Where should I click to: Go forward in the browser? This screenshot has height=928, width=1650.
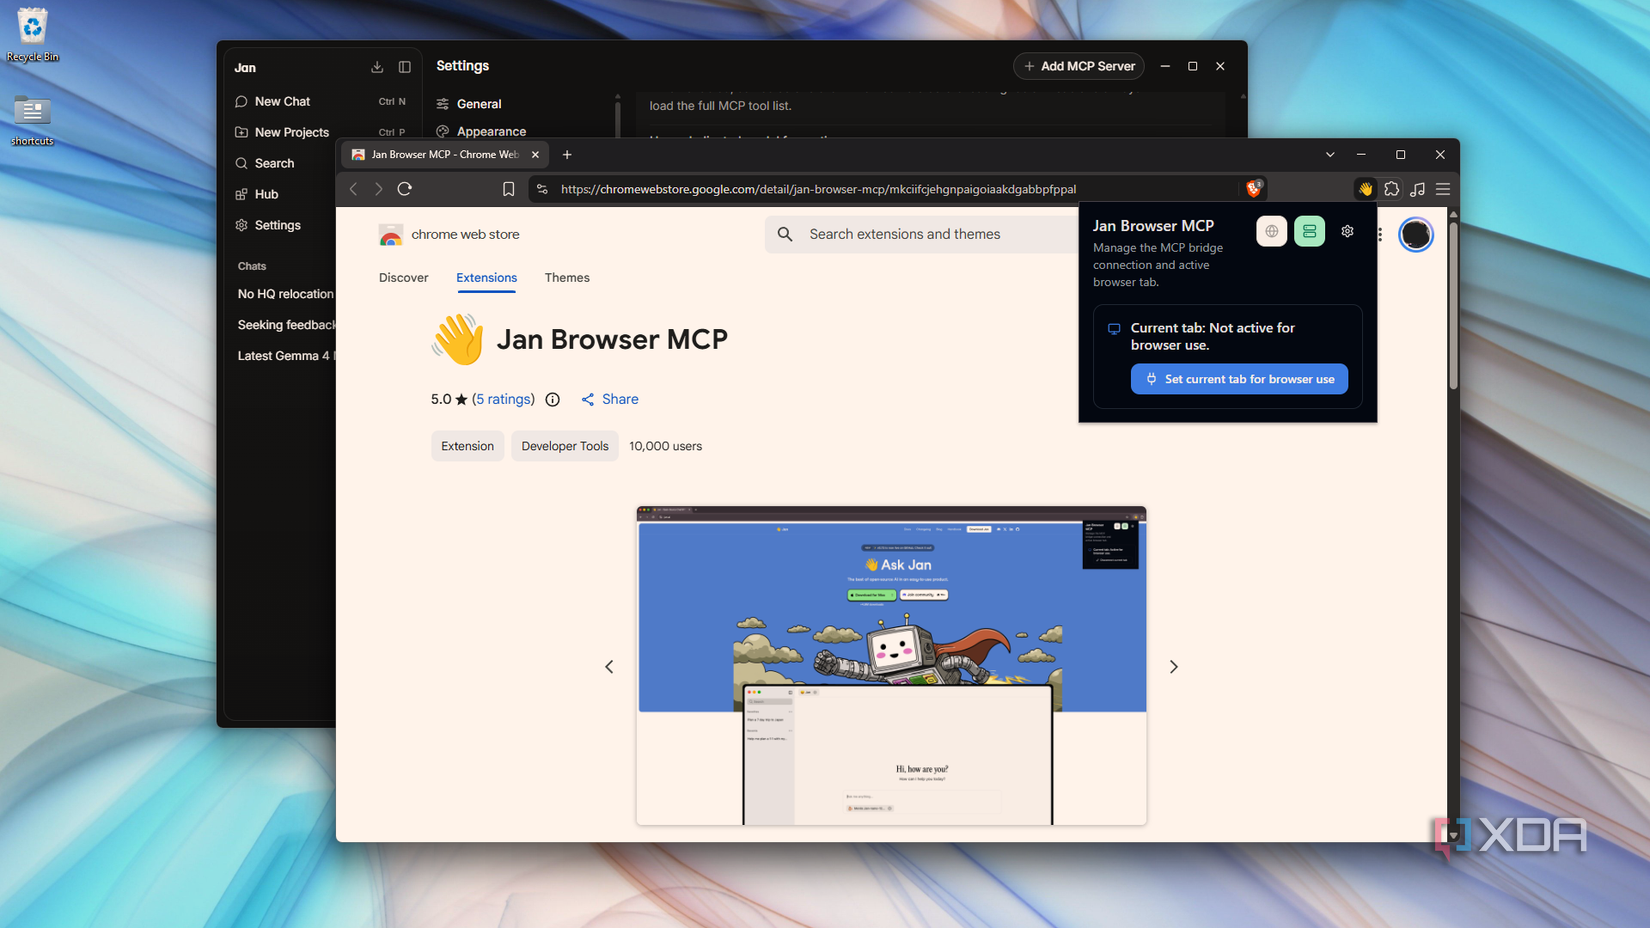click(x=378, y=189)
